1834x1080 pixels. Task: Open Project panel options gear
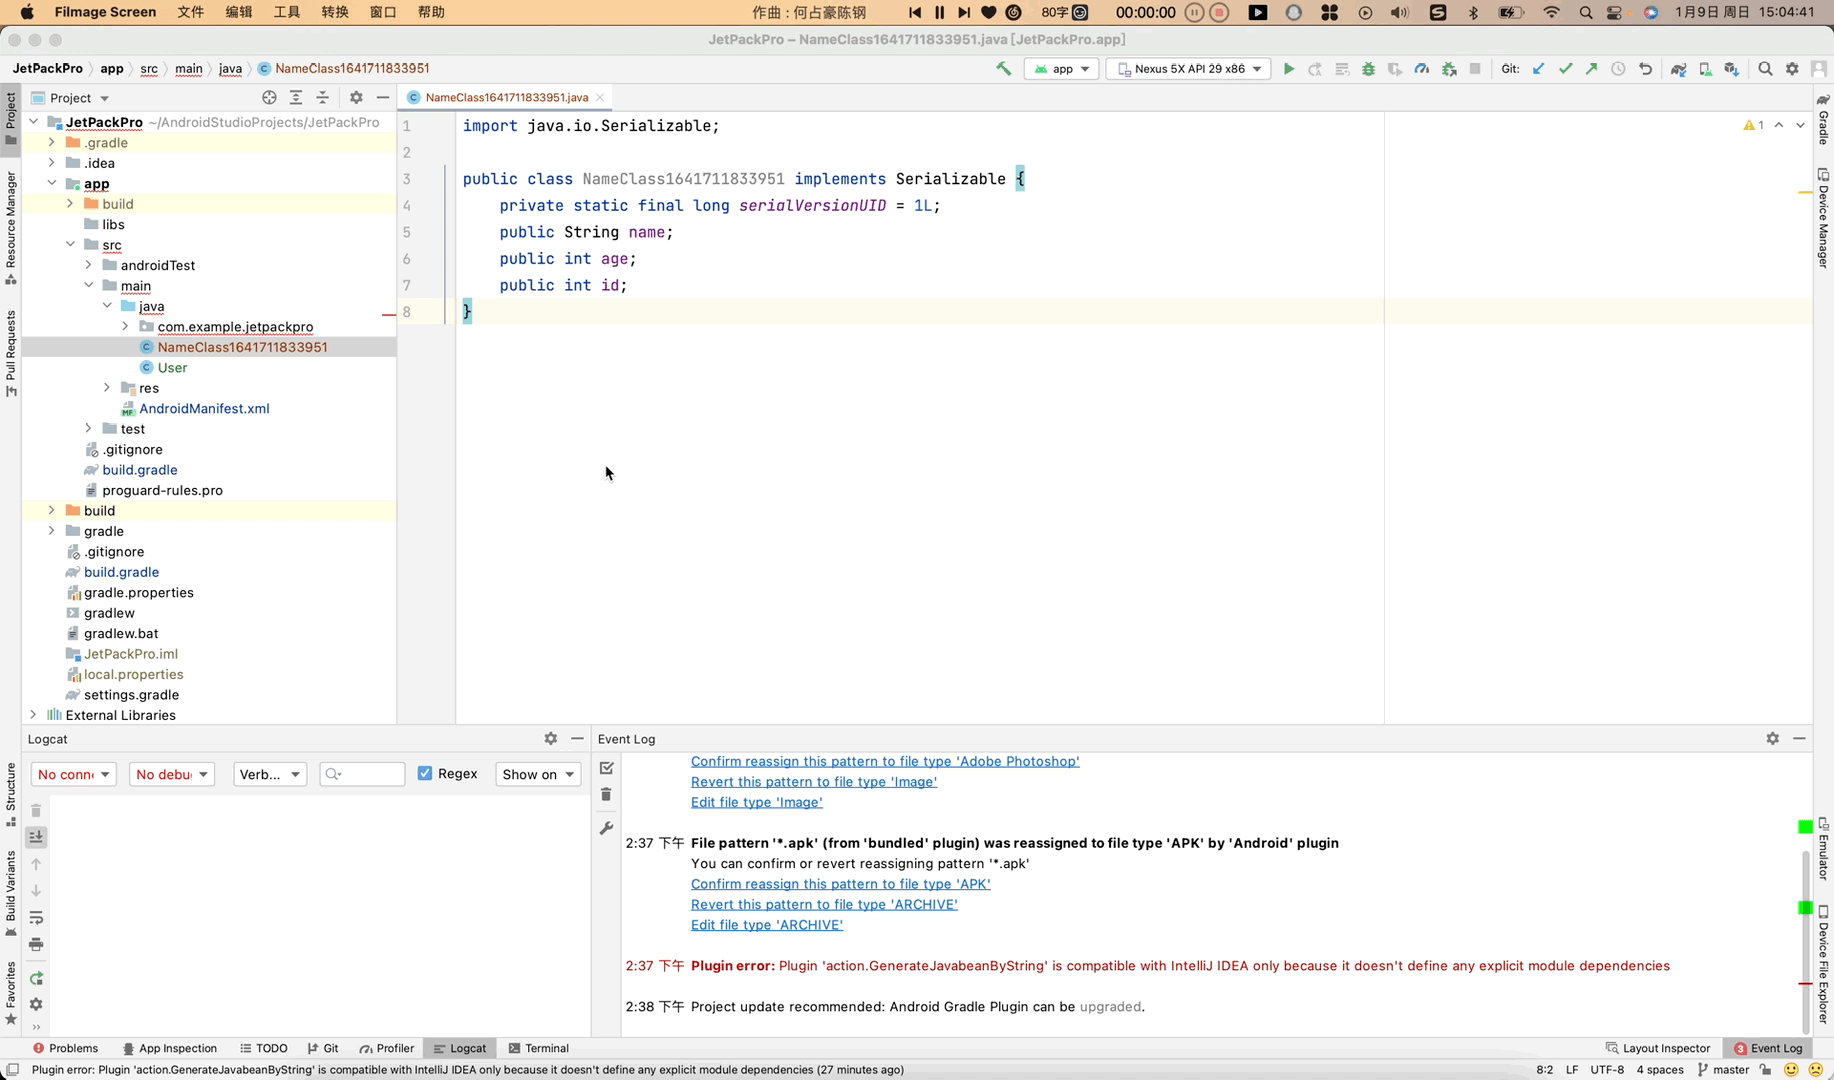point(356,97)
